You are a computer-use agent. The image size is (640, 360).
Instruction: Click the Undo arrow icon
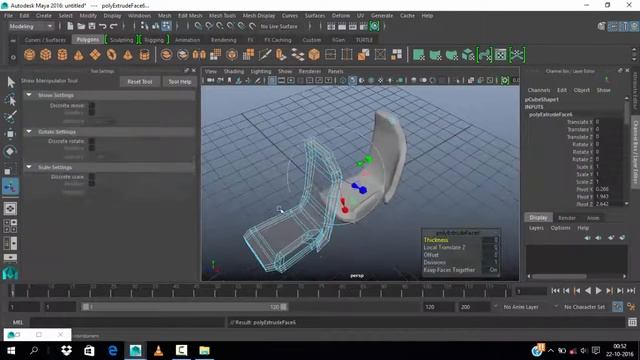102,26
